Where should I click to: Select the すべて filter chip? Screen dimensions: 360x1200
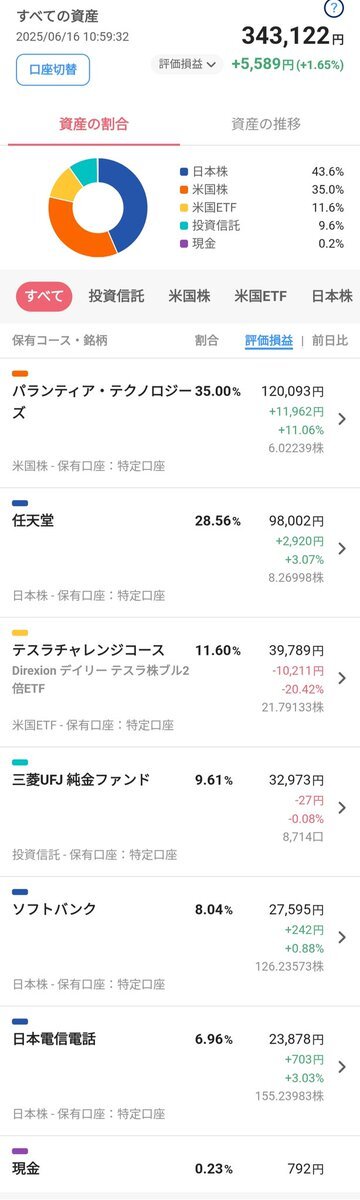coord(45,296)
